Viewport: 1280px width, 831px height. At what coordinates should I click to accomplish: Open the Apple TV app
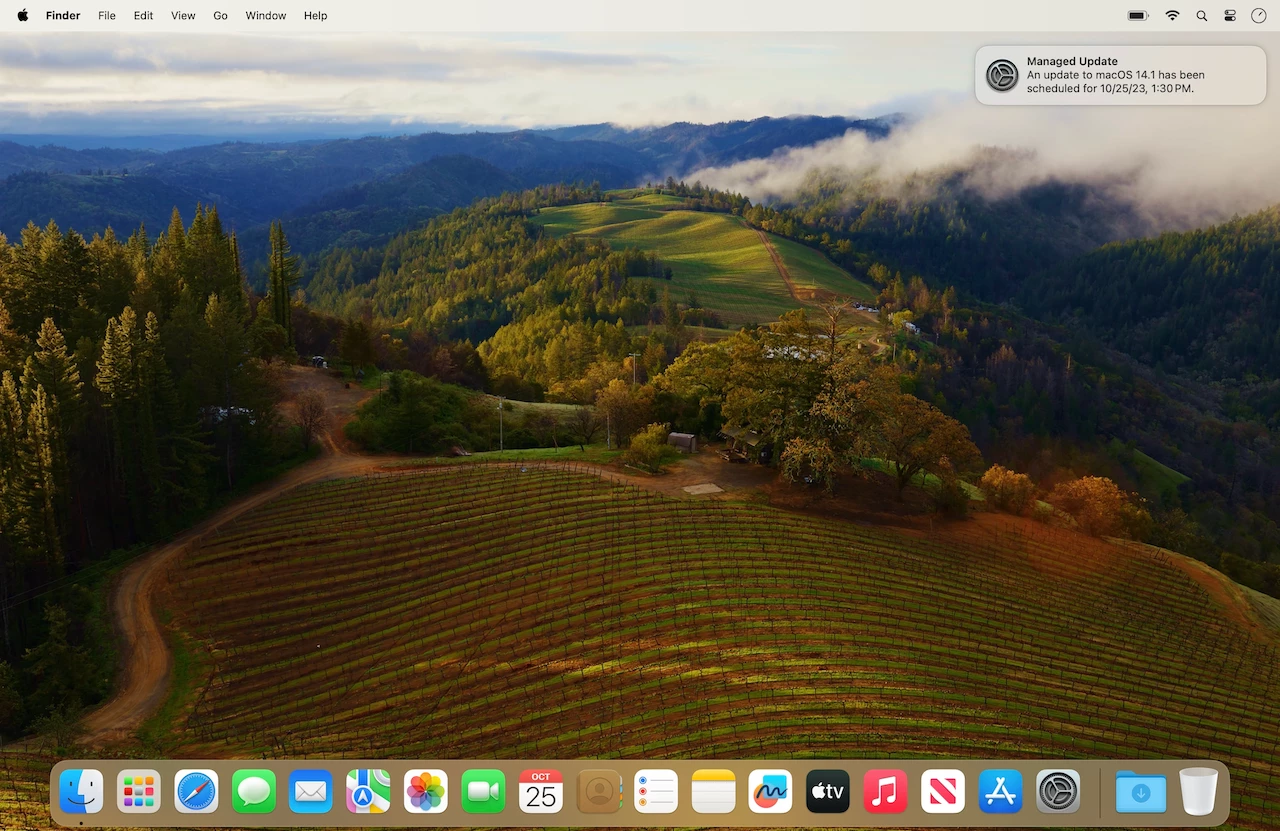[828, 791]
